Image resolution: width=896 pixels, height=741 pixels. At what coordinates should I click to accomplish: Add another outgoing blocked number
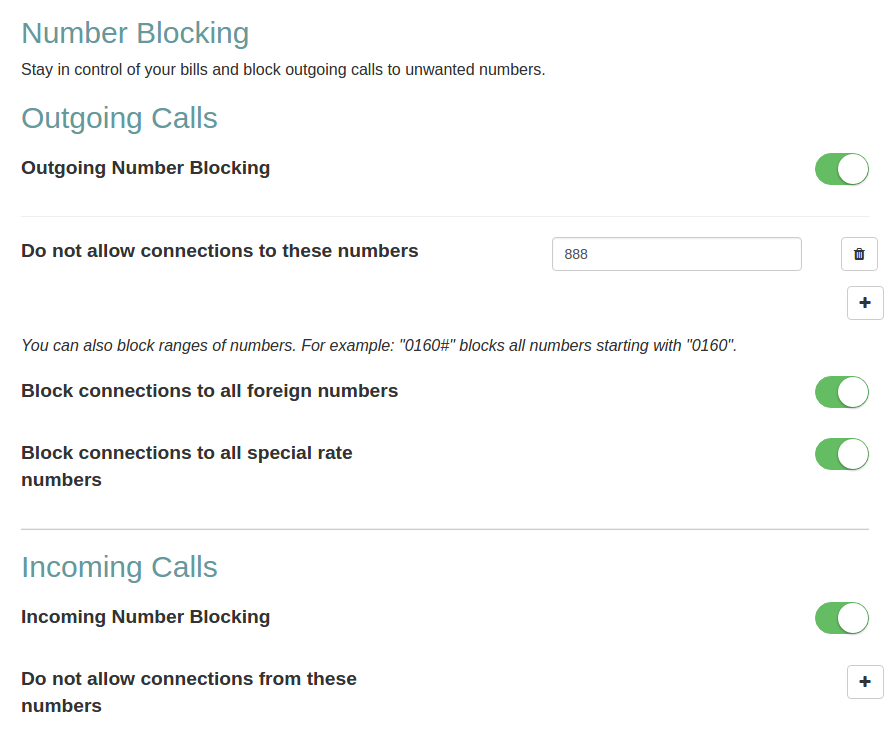coord(865,302)
